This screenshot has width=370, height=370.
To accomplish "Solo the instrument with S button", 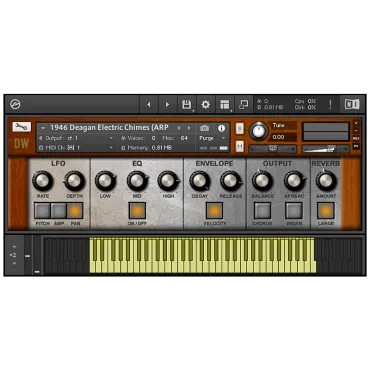I will click(x=239, y=128).
